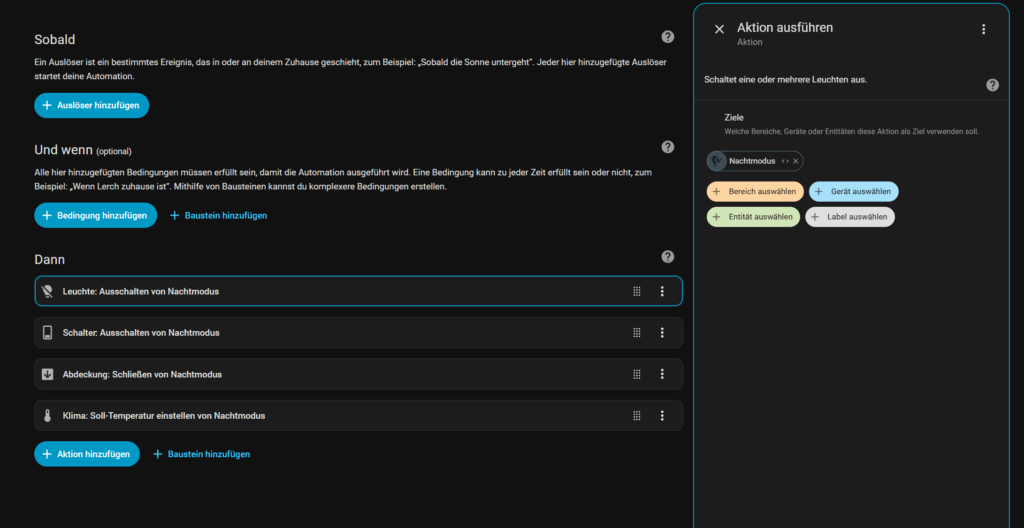Click the Auslöser hinzufügen button
The image size is (1024, 528).
click(92, 105)
